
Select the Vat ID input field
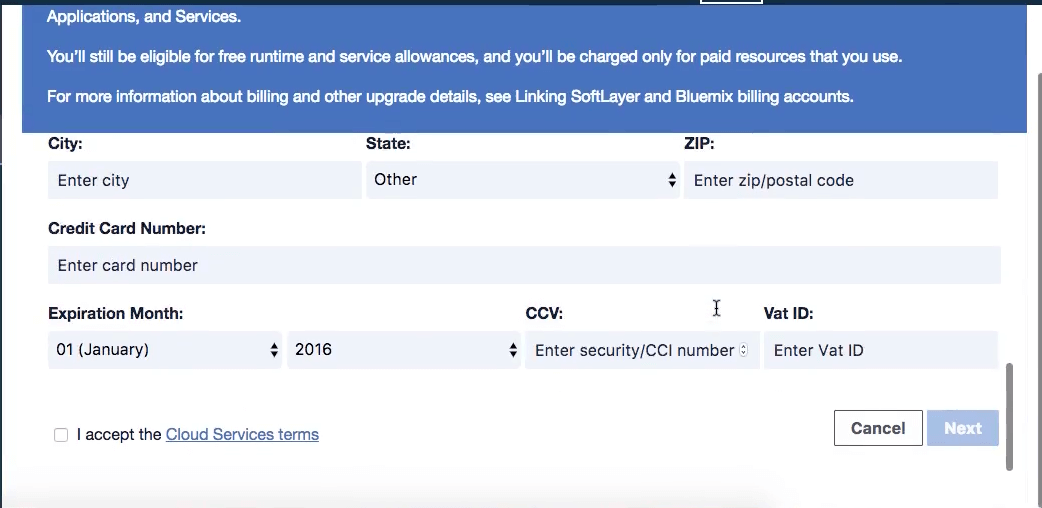click(880, 351)
